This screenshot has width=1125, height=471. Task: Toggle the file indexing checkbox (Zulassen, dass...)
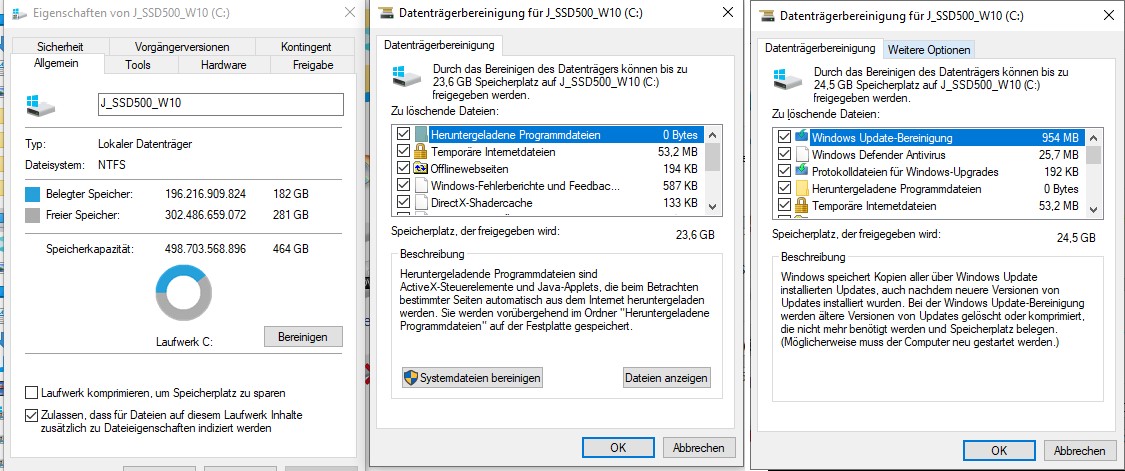31,415
